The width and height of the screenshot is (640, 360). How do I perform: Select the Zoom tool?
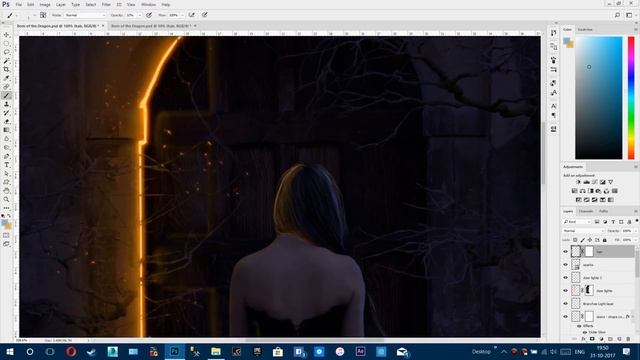point(6,199)
